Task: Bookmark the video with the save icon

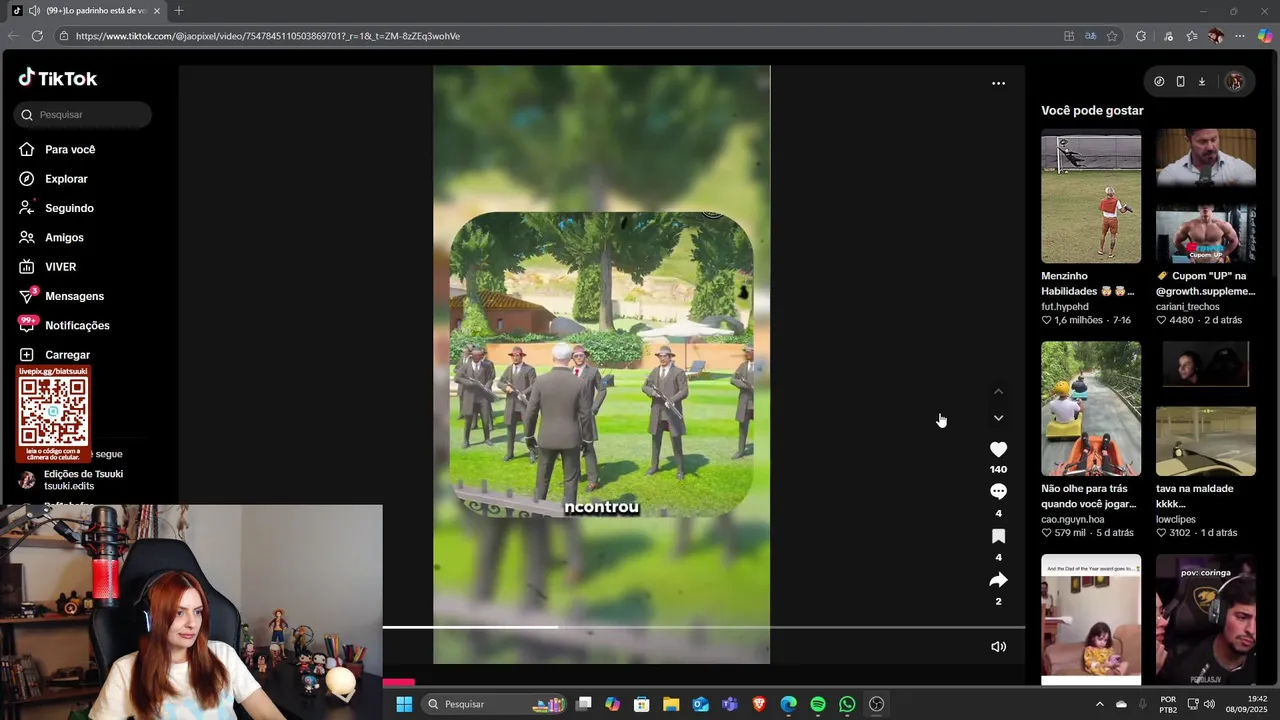Action: [x=998, y=536]
